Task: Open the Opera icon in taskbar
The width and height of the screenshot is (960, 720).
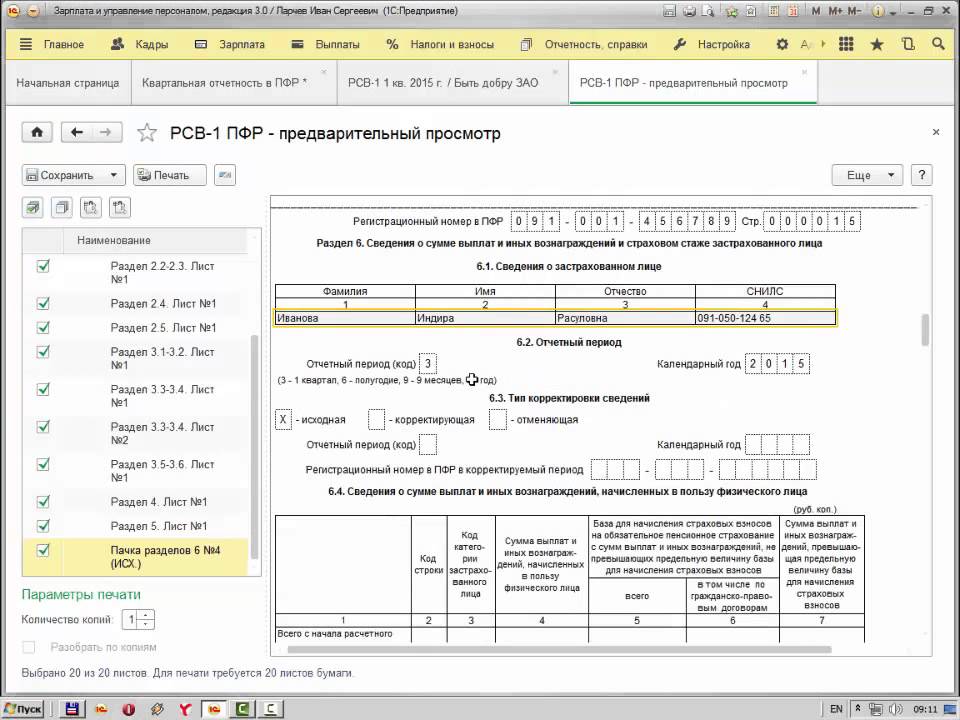Action: click(x=129, y=709)
